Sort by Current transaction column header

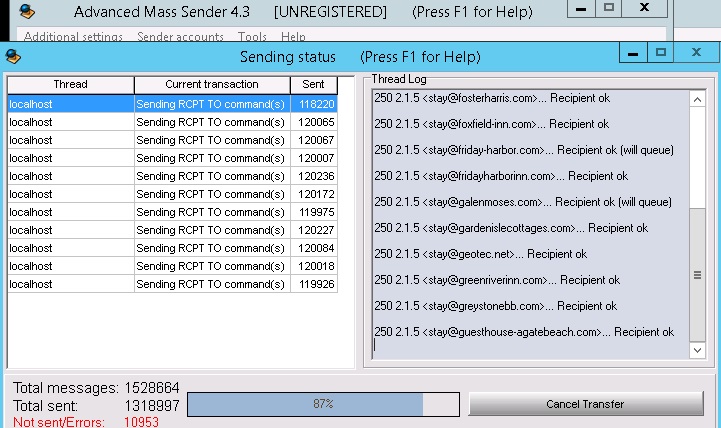(212, 85)
